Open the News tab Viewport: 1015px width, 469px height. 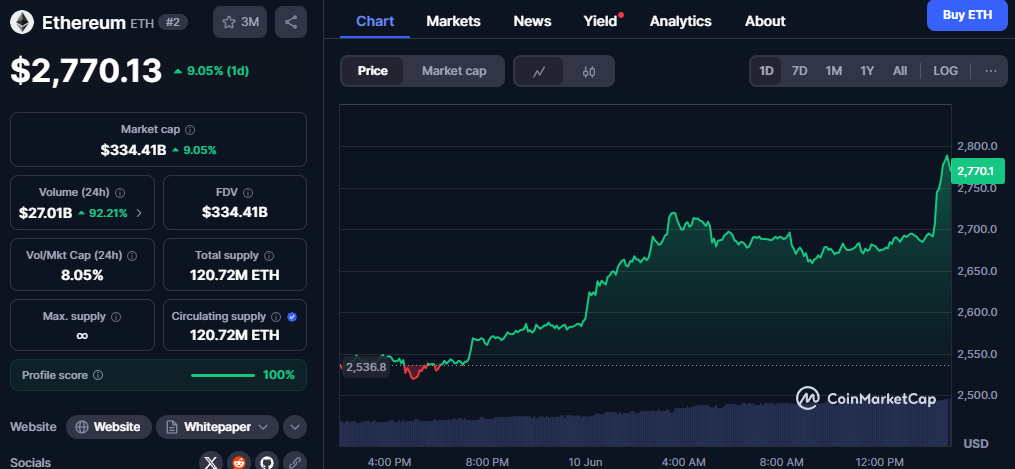(532, 21)
